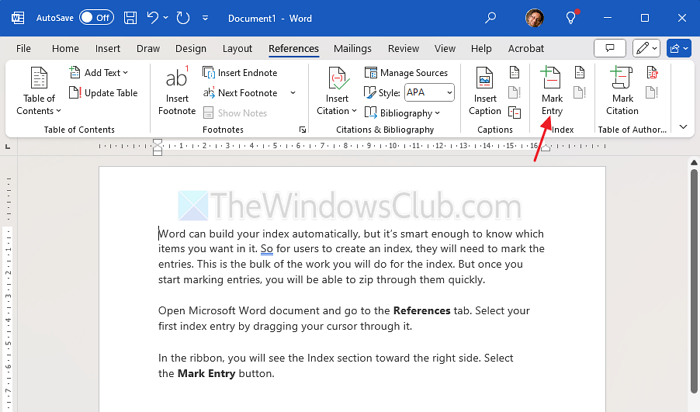Viewport: 700px width, 412px height.
Task: Click the Mark Citation button
Action: [x=622, y=91]
